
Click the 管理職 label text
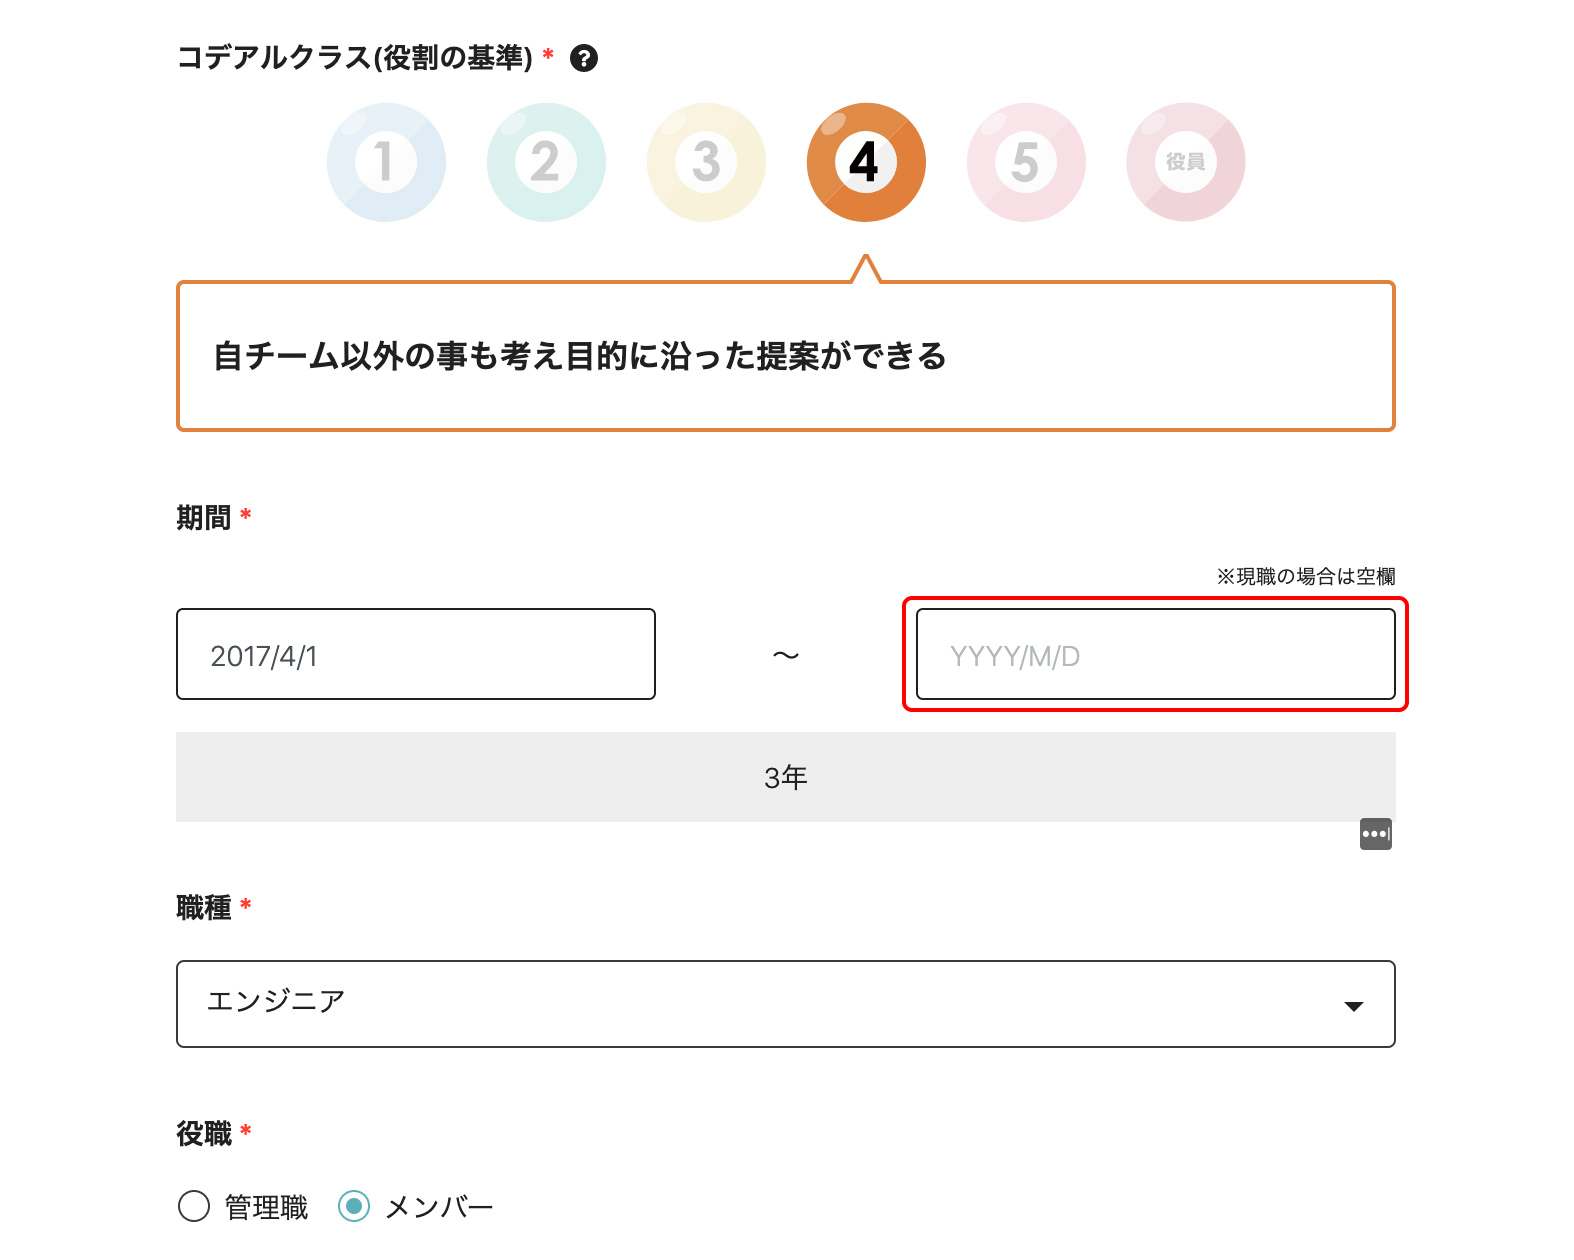pyautogui.click(x=266, y=1207)
